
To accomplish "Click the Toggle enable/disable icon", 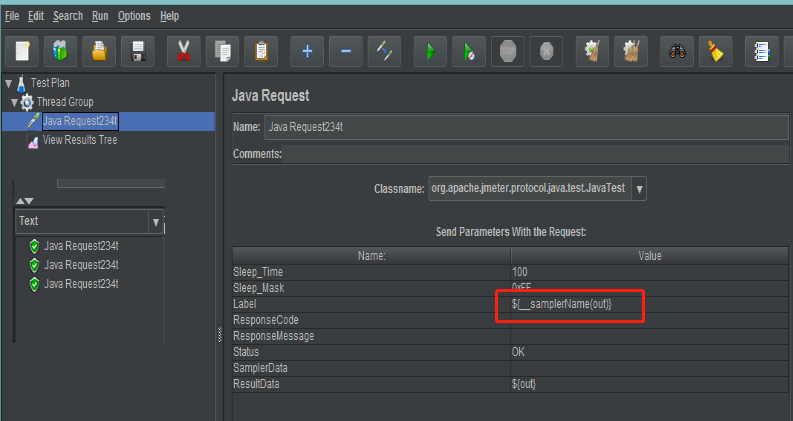I will click(x=384, y=51).
